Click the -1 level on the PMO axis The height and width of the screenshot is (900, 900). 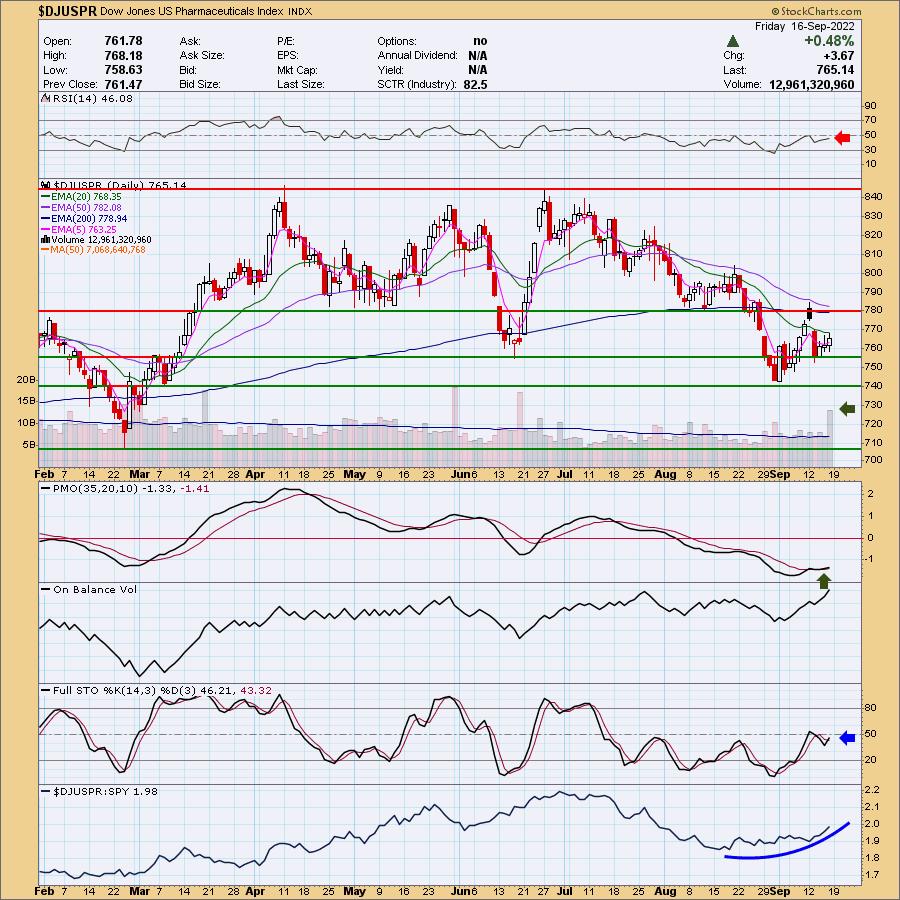tap(870, 558)
